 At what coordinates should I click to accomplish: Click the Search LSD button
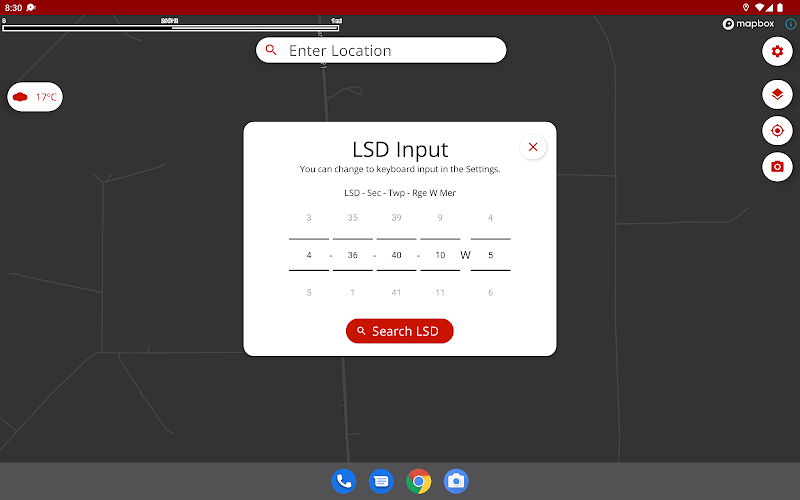point(399,331)
